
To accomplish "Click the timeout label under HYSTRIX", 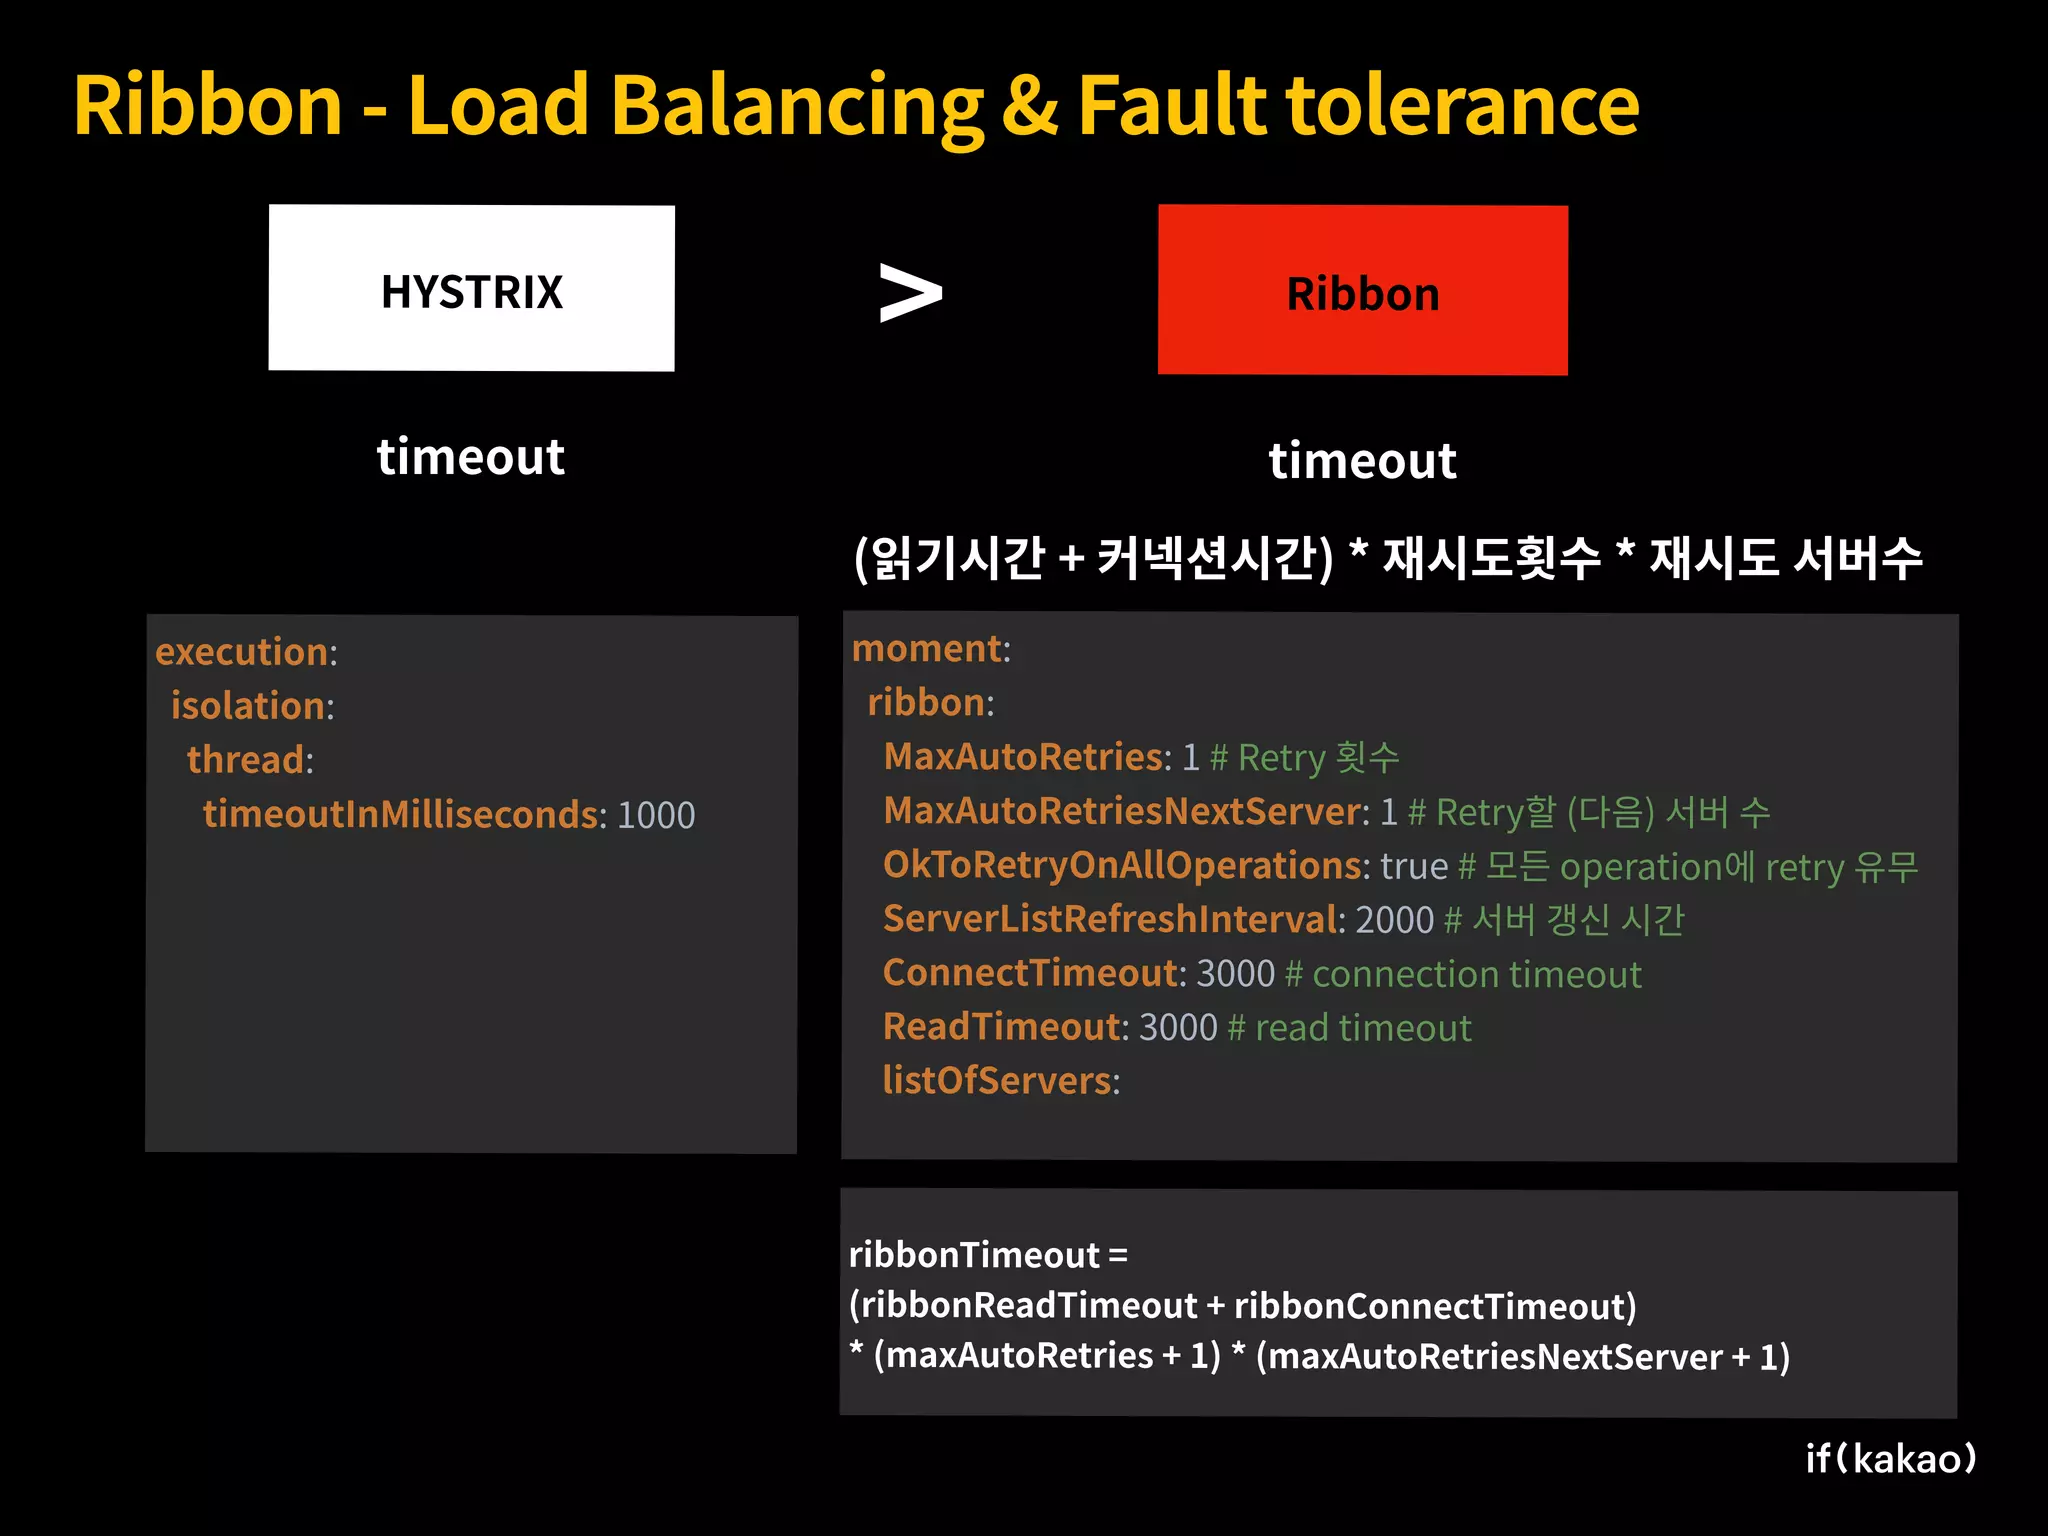I will click(x=470, y=457).
